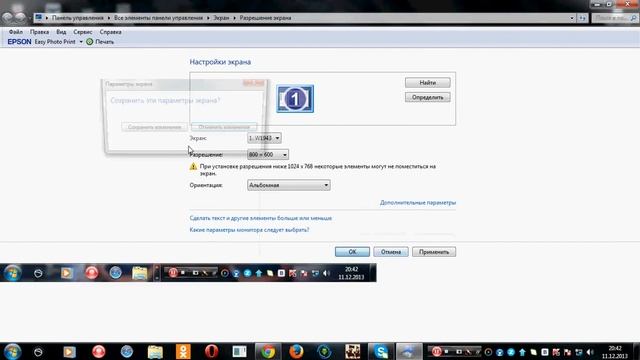The width and height of the screenshot is (640, 360).
Task: Click the Найти button
Action: pyautogui.click(x=427, y=82)
